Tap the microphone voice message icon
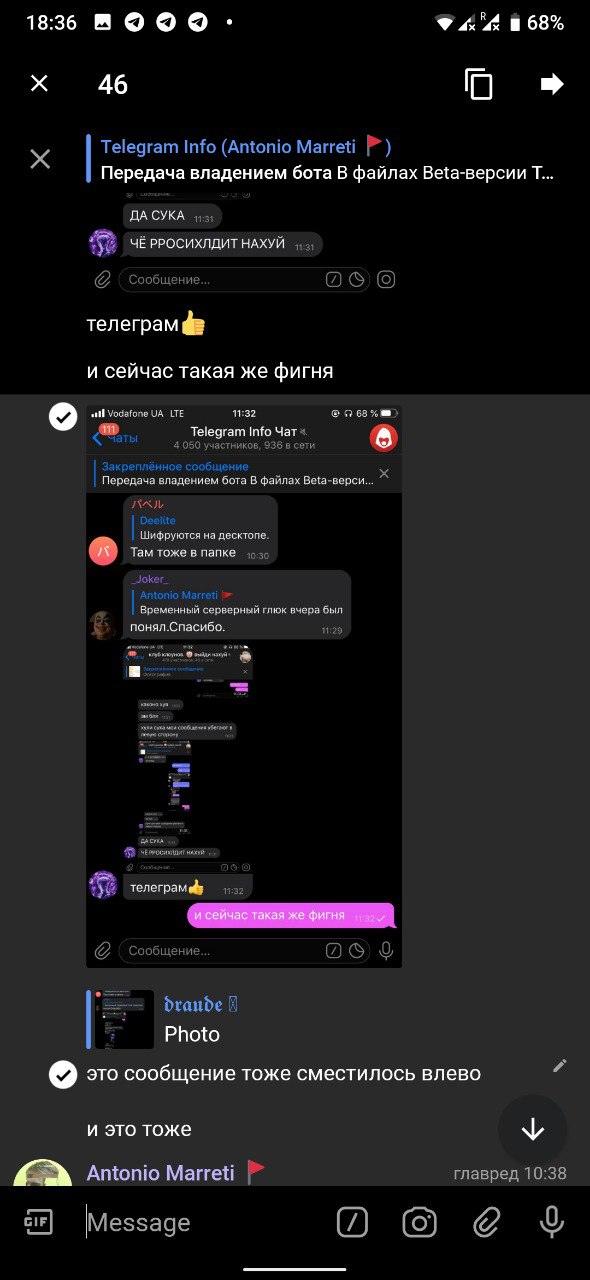590x1280 pixels. 551,1222
